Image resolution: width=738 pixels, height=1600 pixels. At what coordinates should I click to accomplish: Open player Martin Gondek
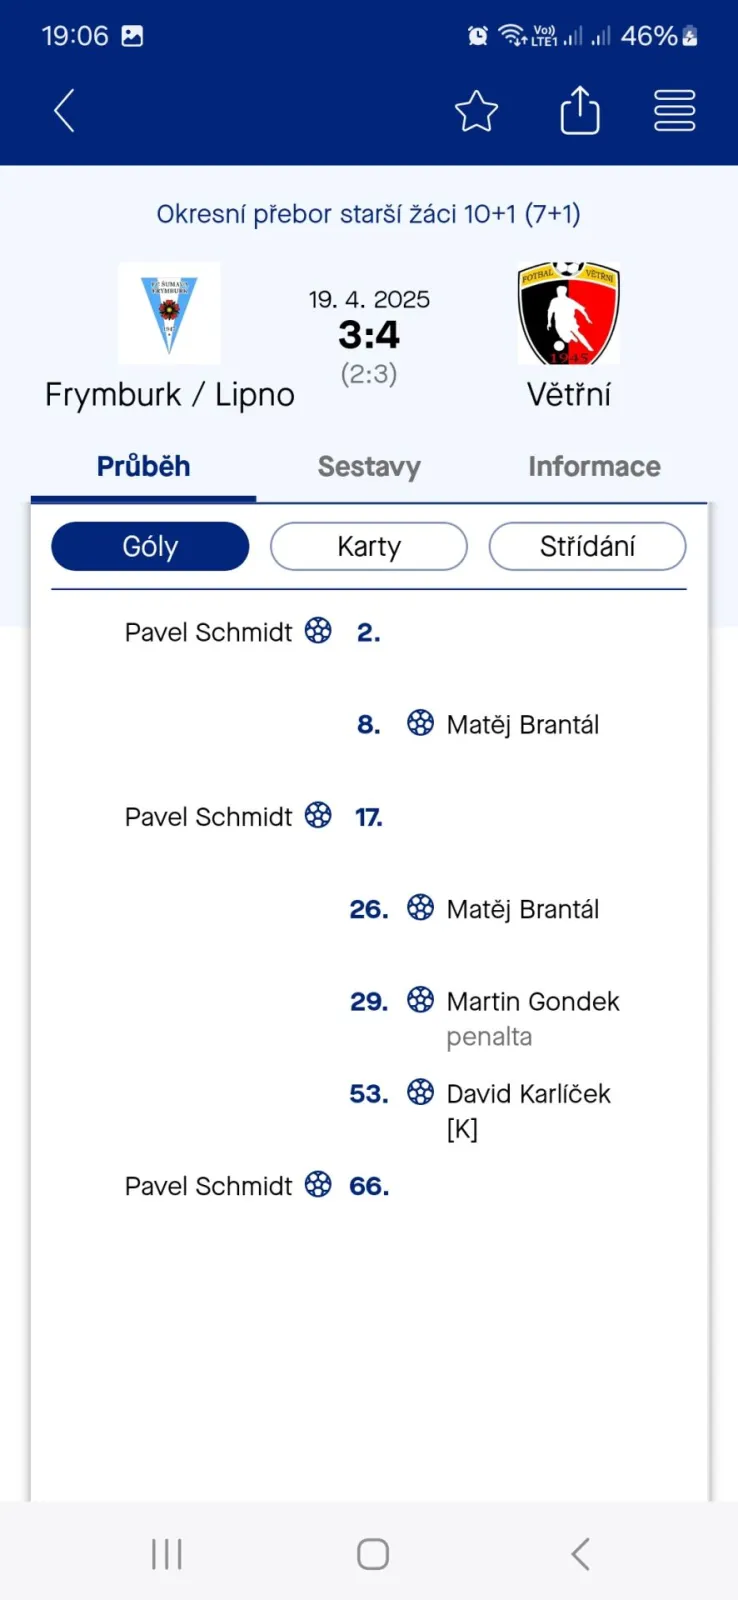(x=533, y=1001)
